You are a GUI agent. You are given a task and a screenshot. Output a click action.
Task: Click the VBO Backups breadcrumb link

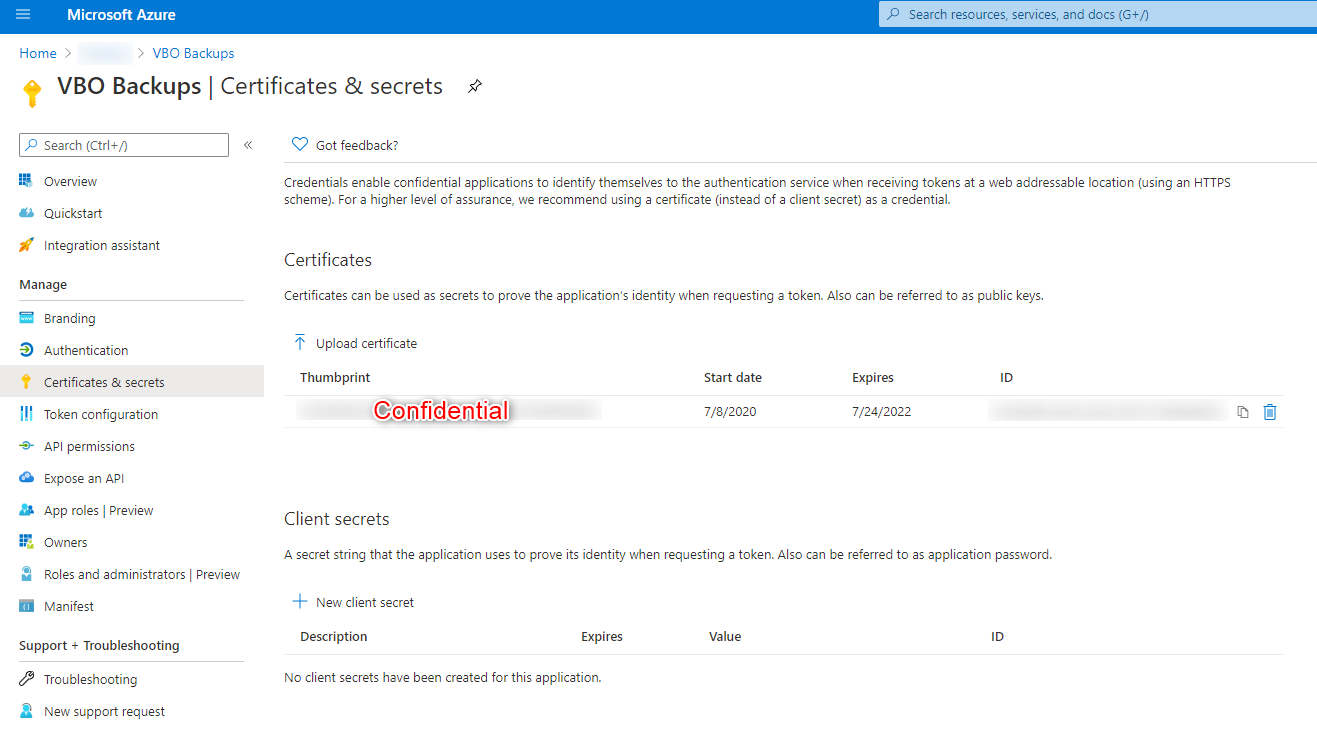pos(193,53)
